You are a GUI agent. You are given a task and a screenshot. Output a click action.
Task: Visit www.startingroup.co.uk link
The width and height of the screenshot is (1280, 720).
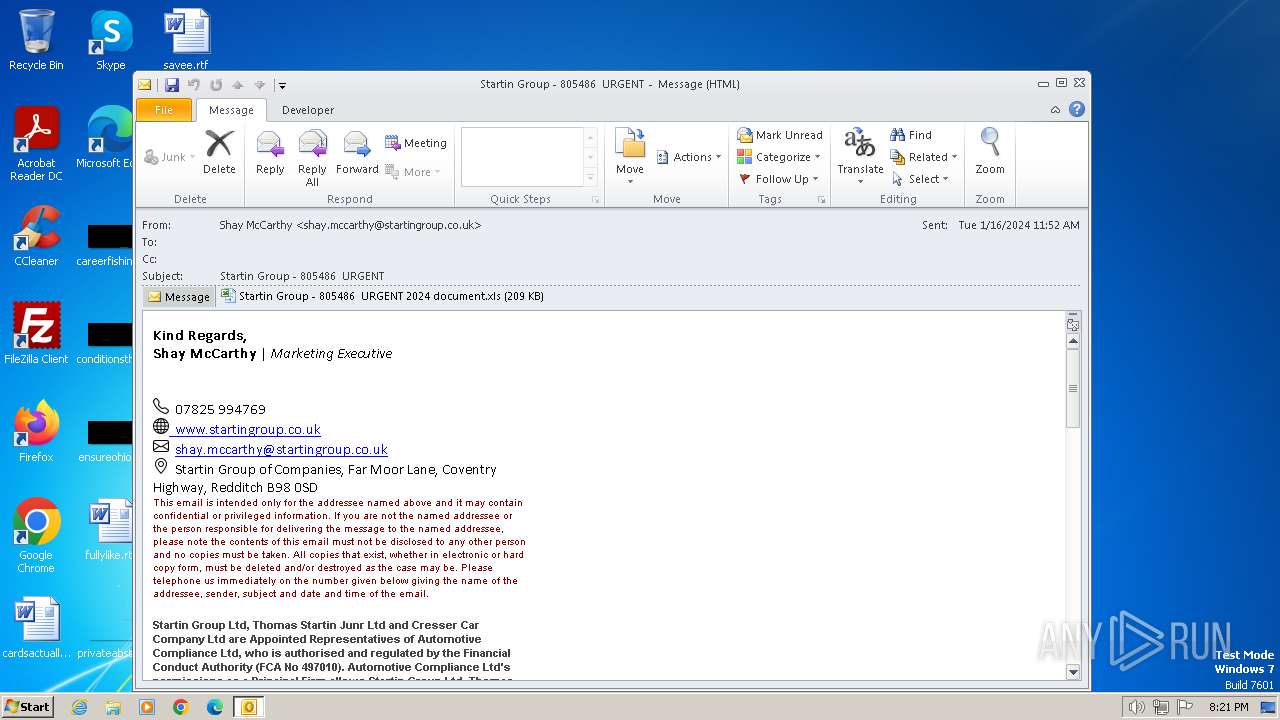click(248, 430)
